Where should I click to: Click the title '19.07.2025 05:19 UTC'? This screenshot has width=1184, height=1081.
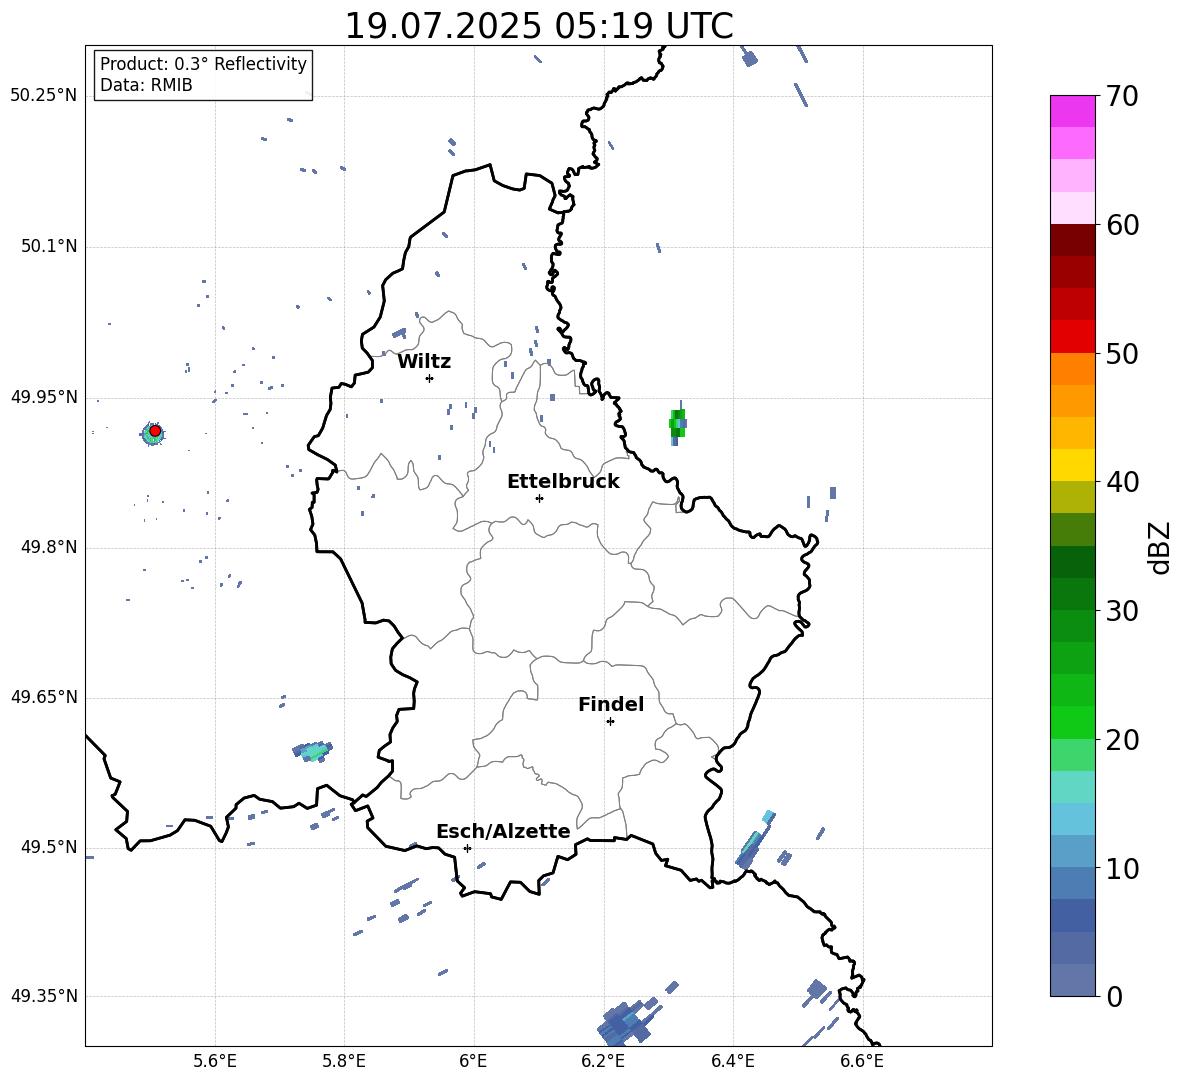[x=538, y=26]
